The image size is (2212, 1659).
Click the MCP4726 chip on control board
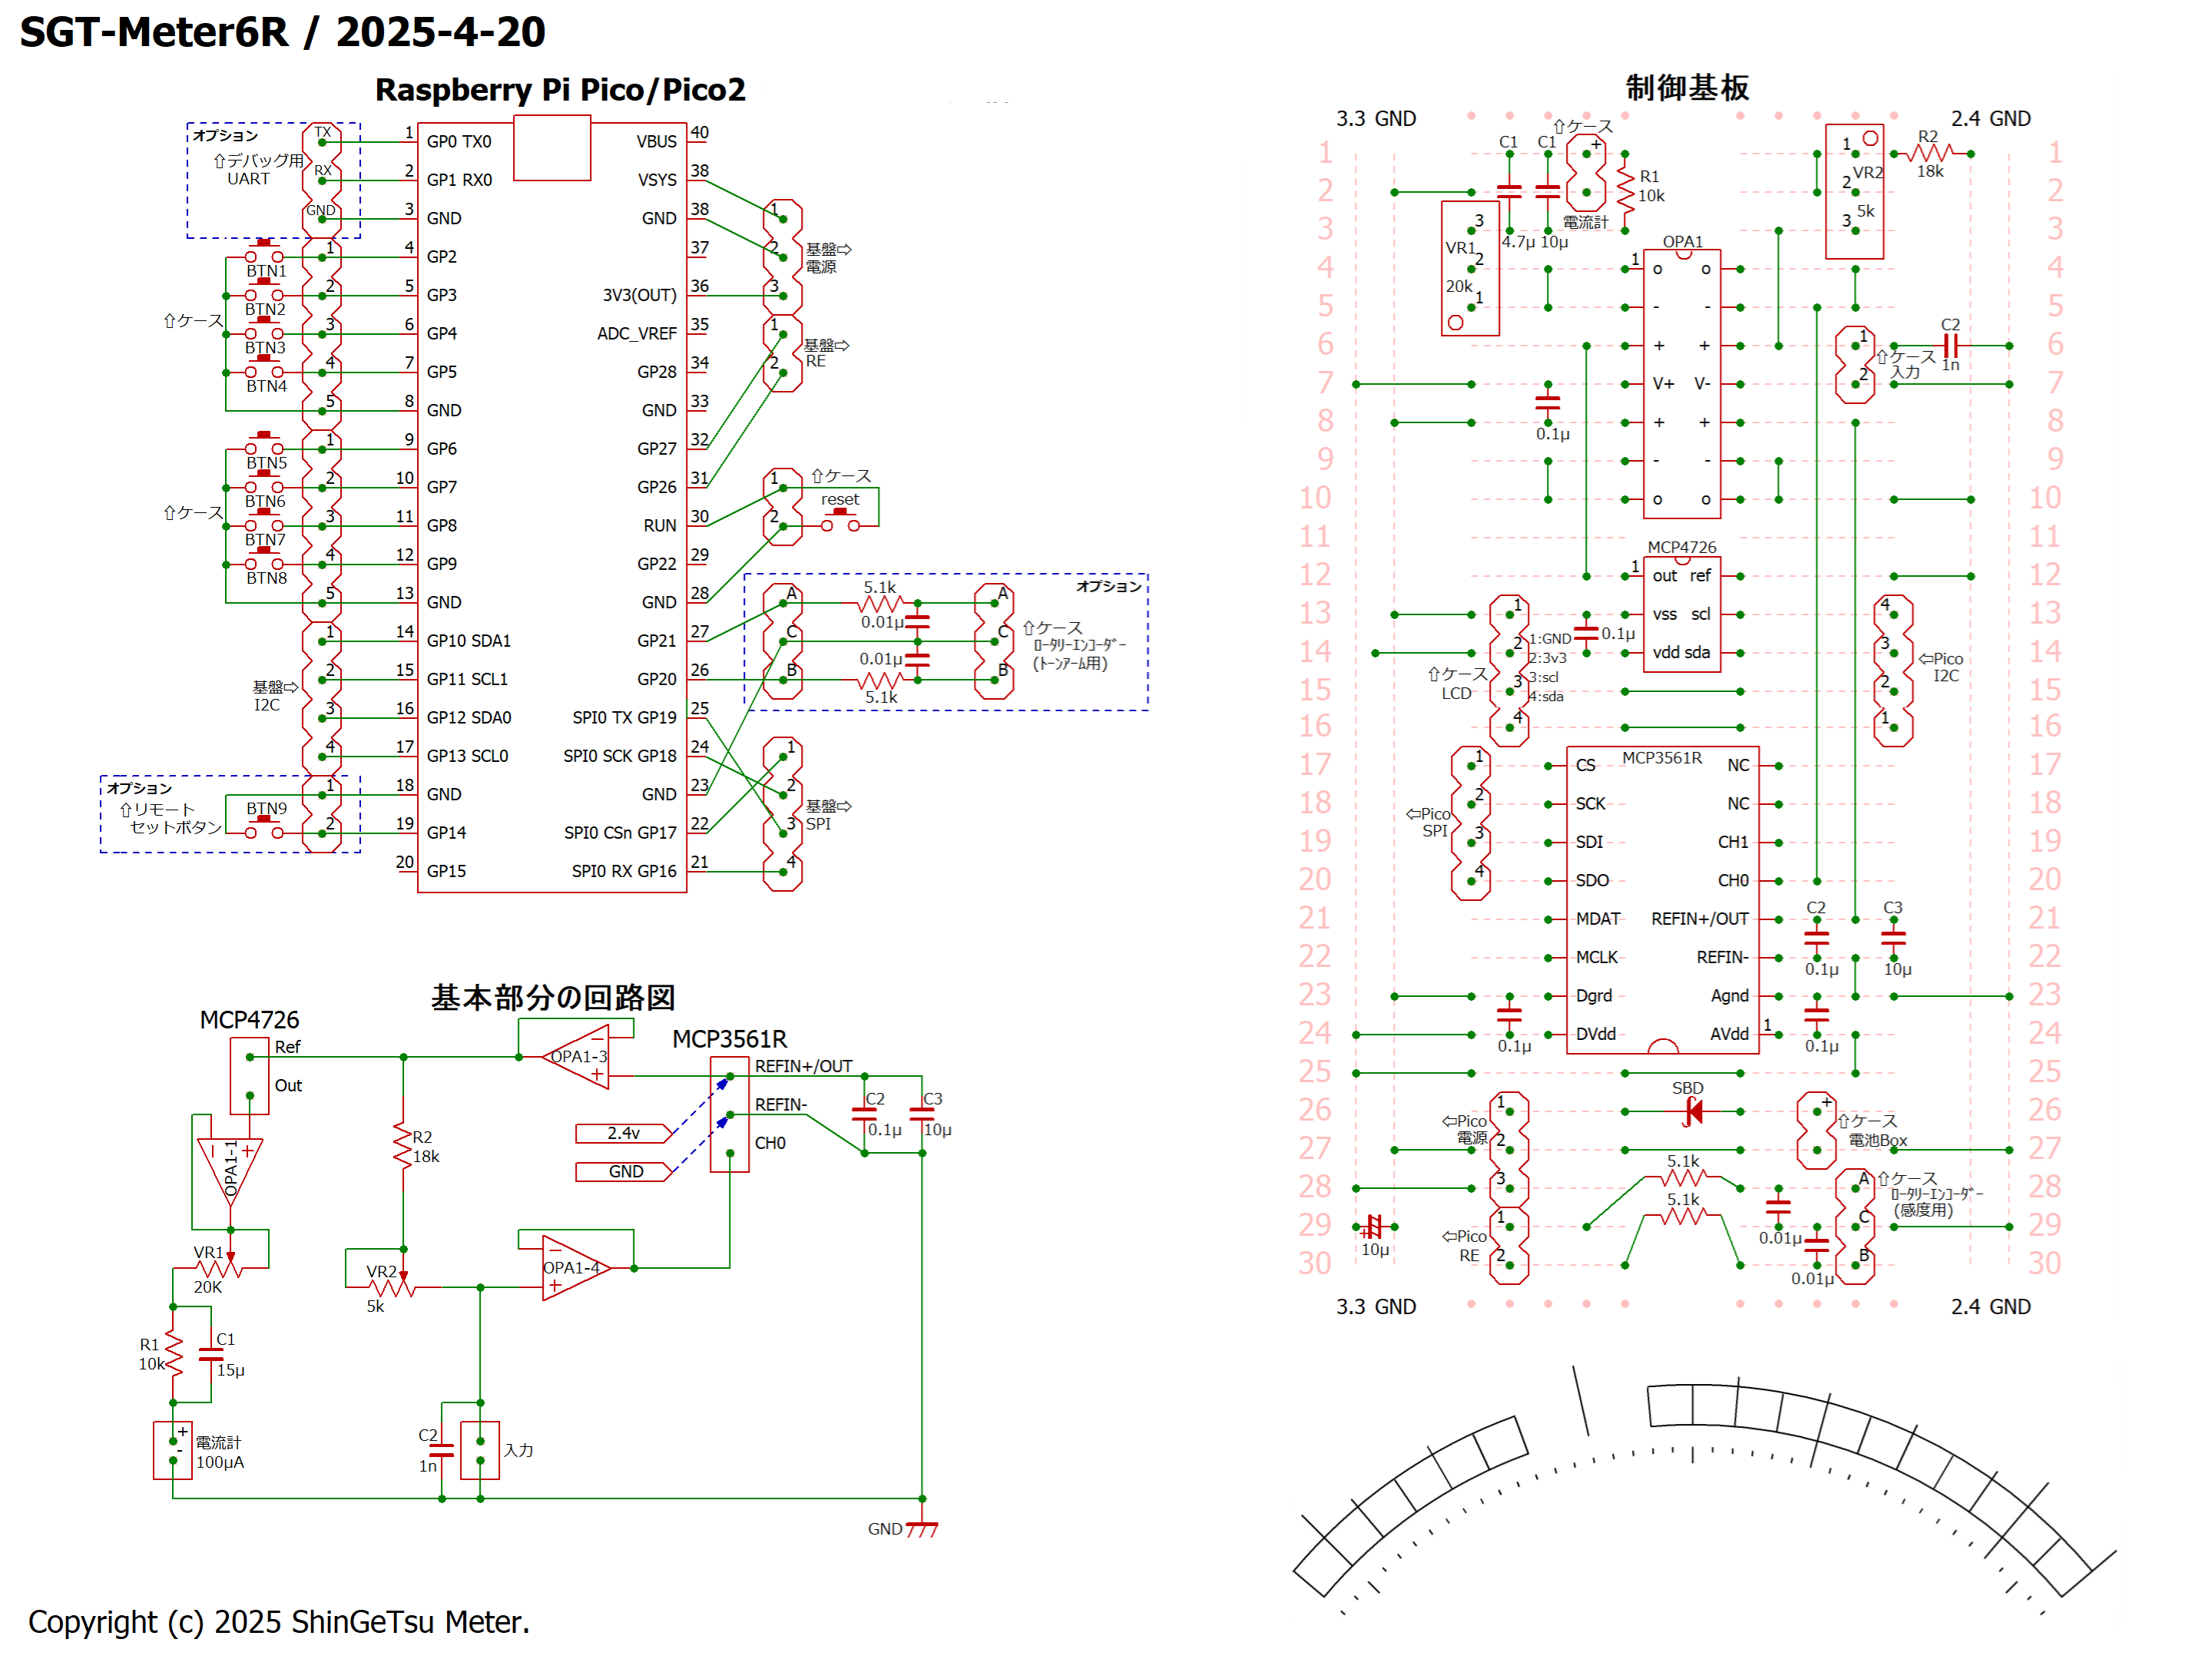[x=1681, y=614]
